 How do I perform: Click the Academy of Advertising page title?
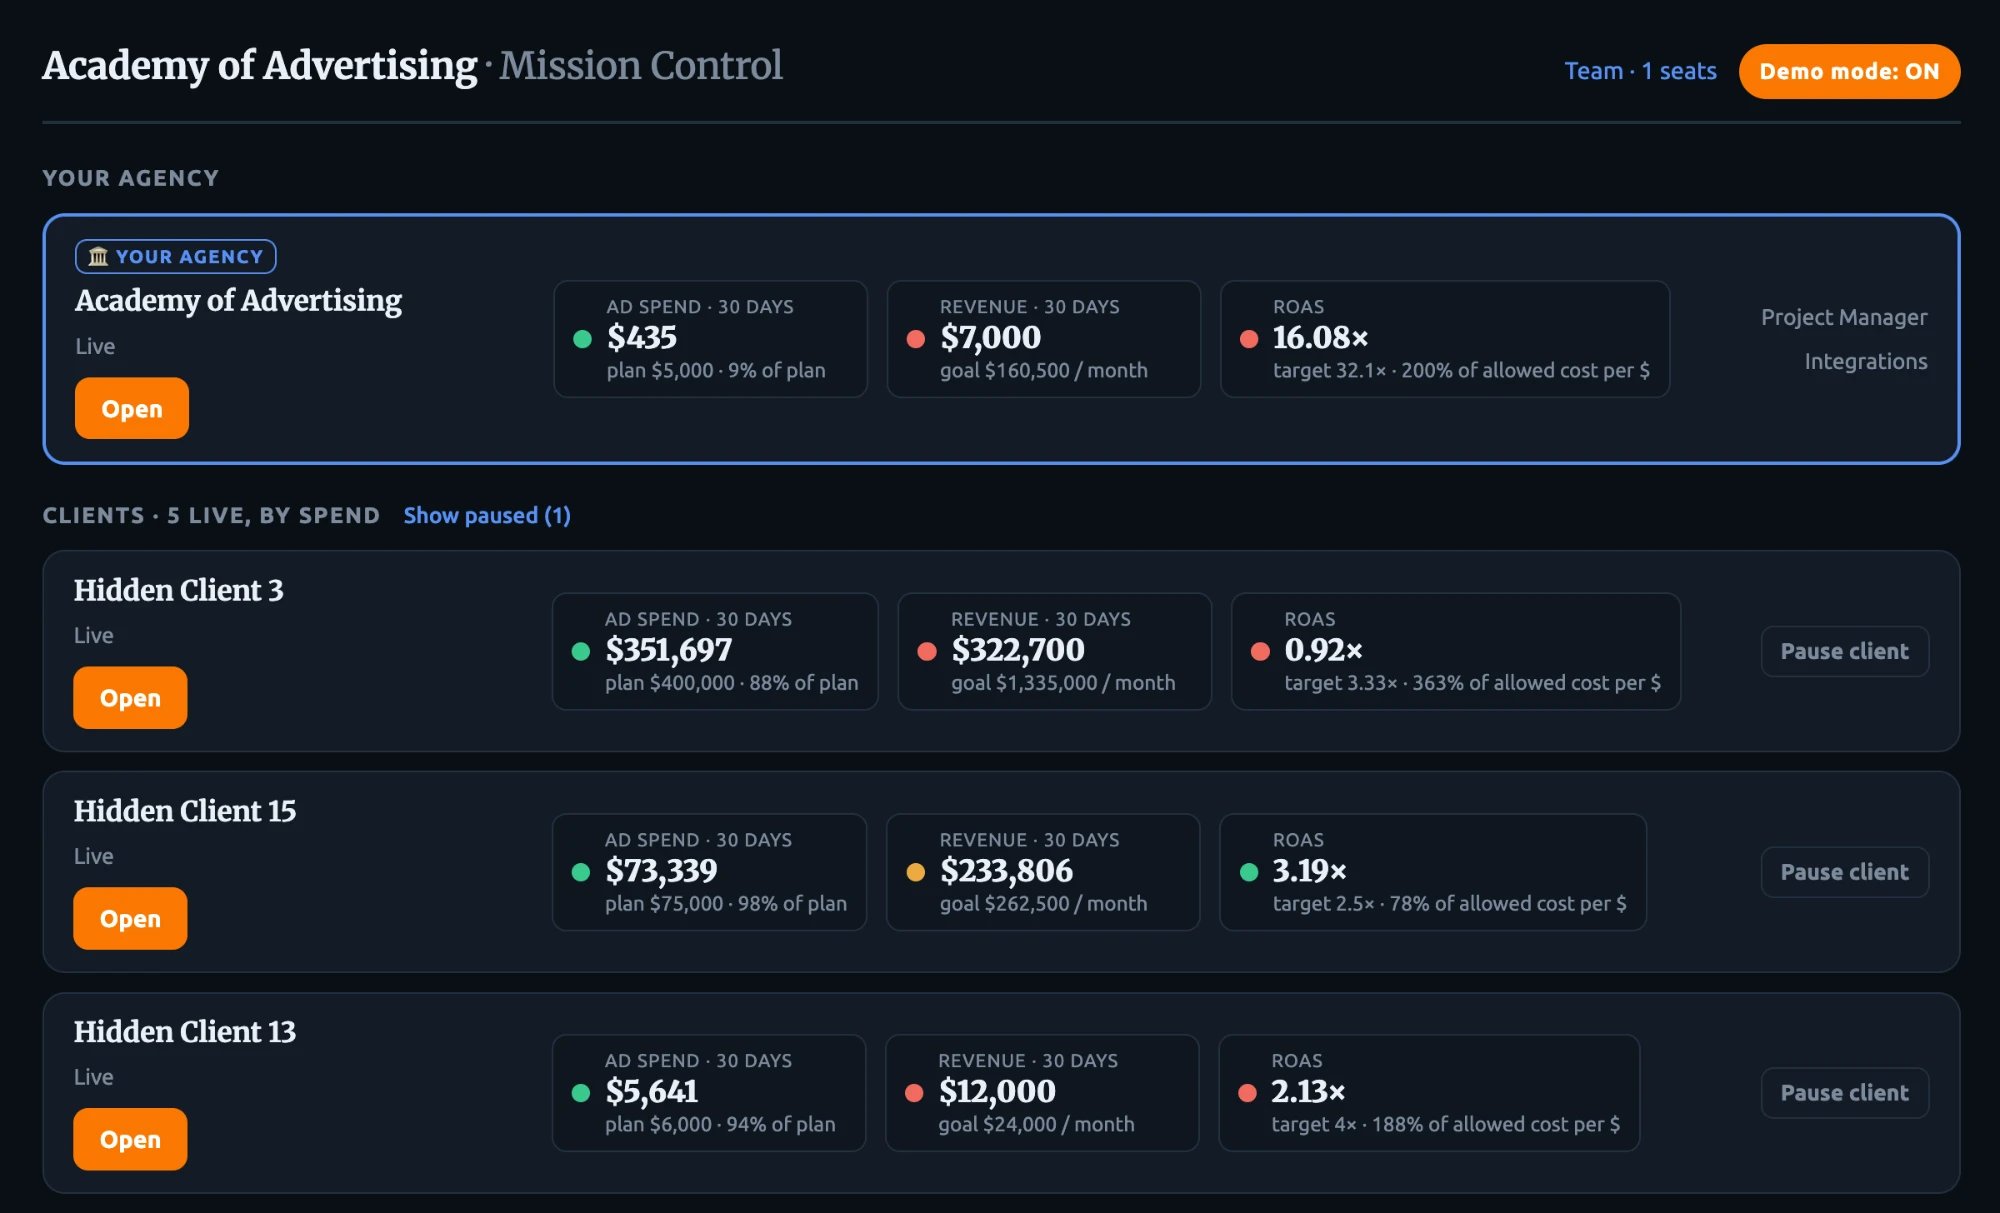(x=260, y=66)
